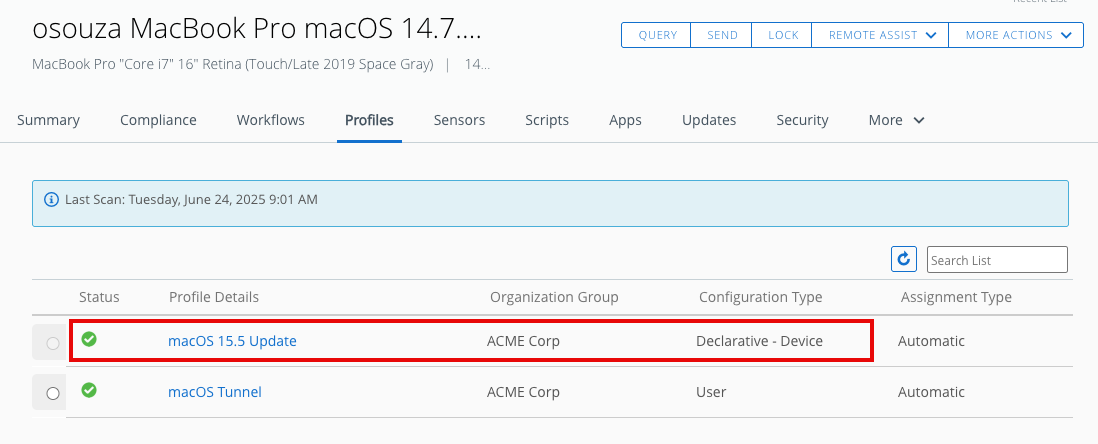Open the macOS 15.5 Update profile link

click(x=232, y=341)
